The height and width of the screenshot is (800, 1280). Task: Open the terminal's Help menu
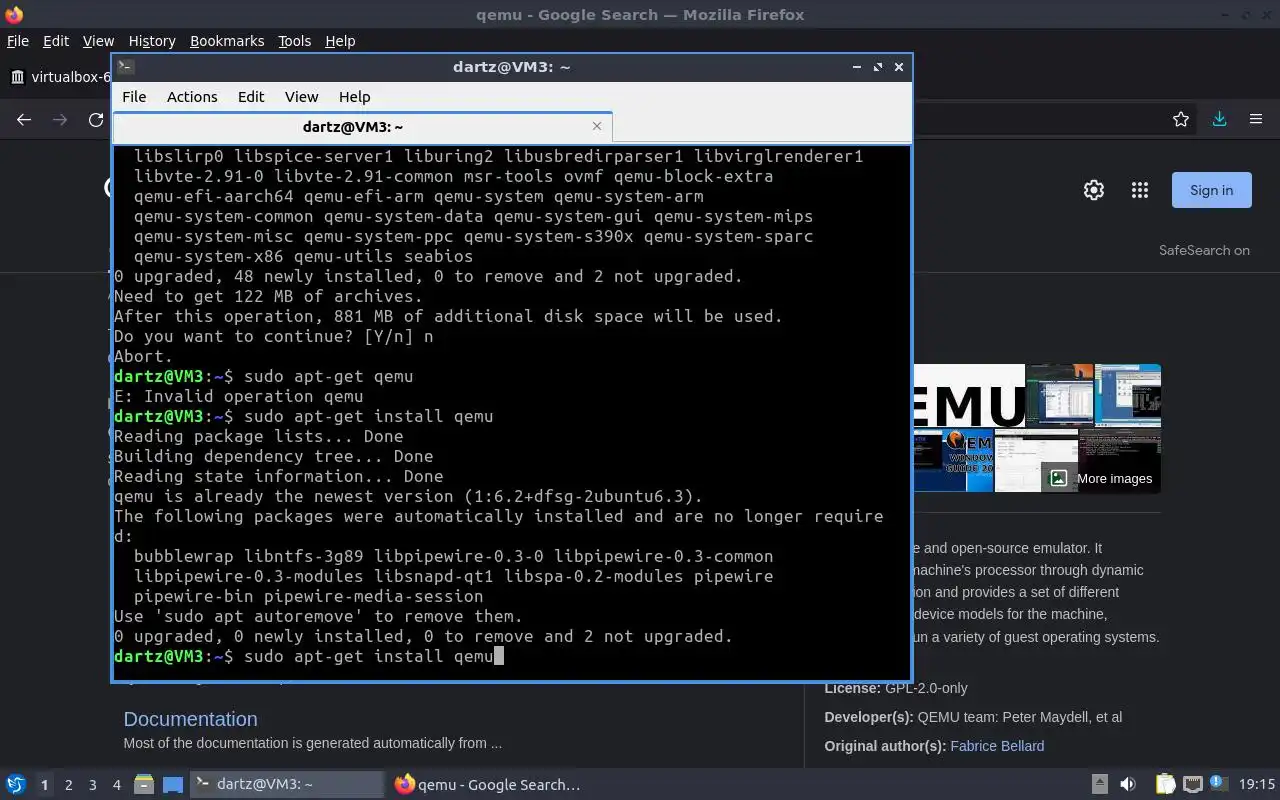click(354, 97)
